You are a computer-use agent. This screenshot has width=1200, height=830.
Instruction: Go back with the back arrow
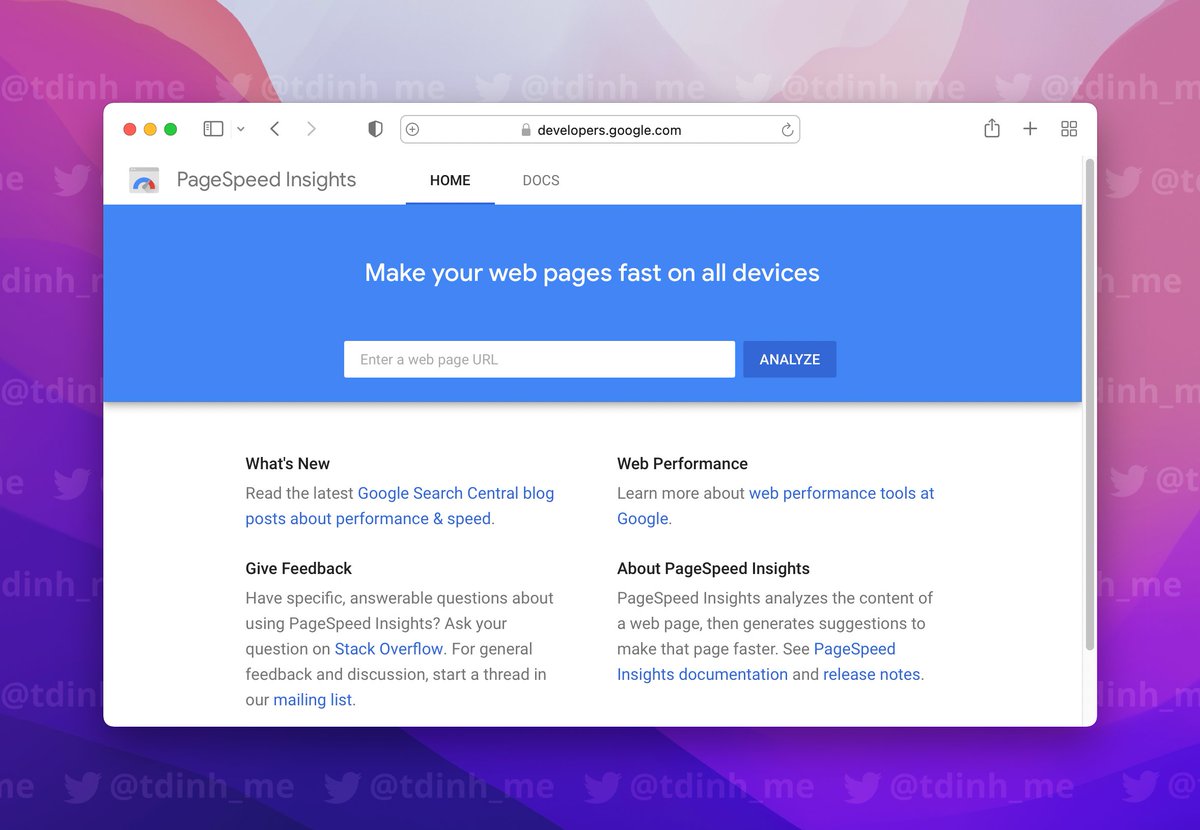(x=274, y=129)
